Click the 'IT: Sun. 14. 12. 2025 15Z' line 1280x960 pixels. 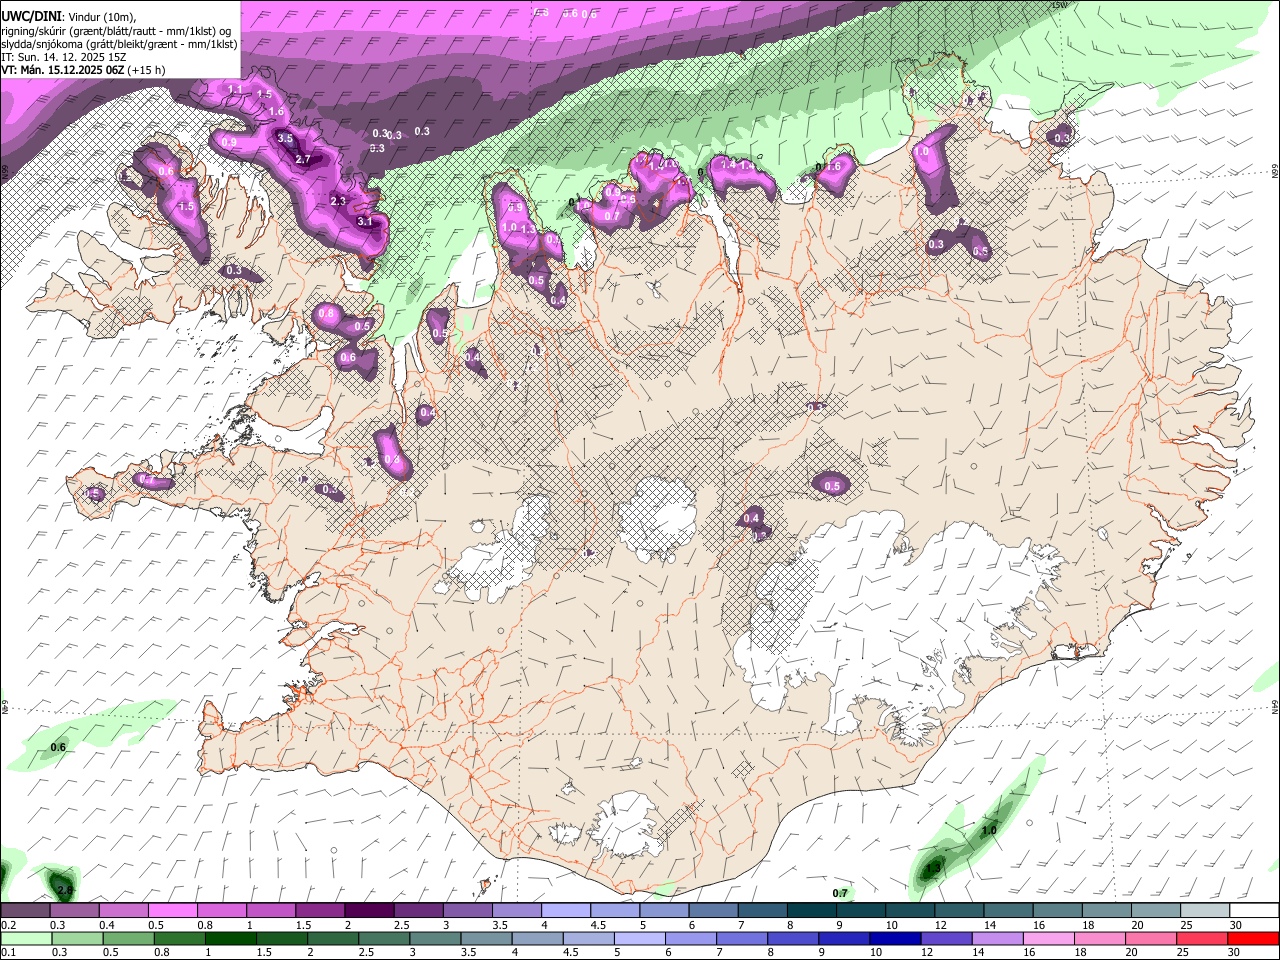click(64, 57)
